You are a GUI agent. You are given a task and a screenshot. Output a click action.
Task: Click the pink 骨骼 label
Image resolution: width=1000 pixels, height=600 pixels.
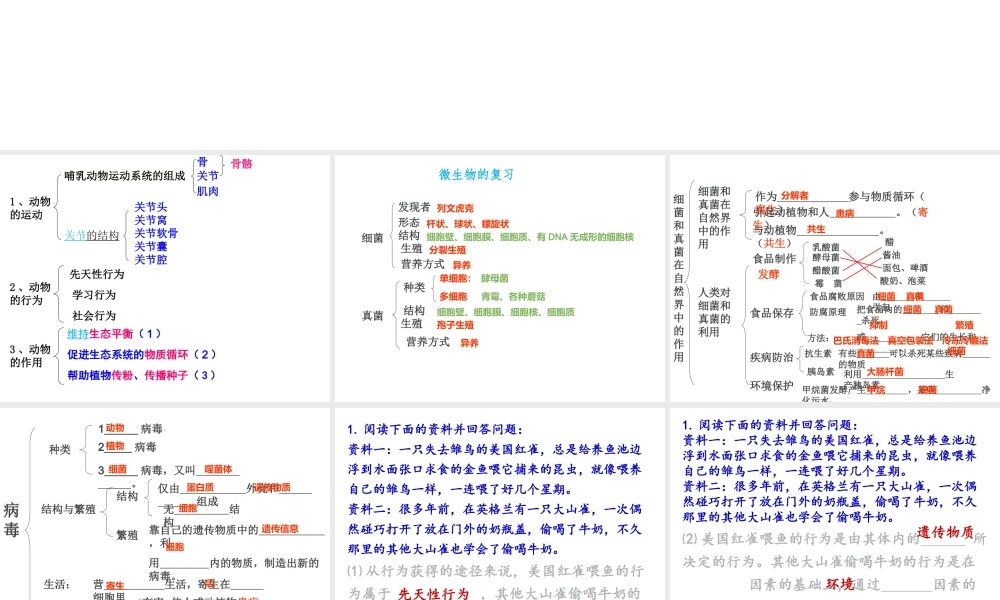pos(241,163)
